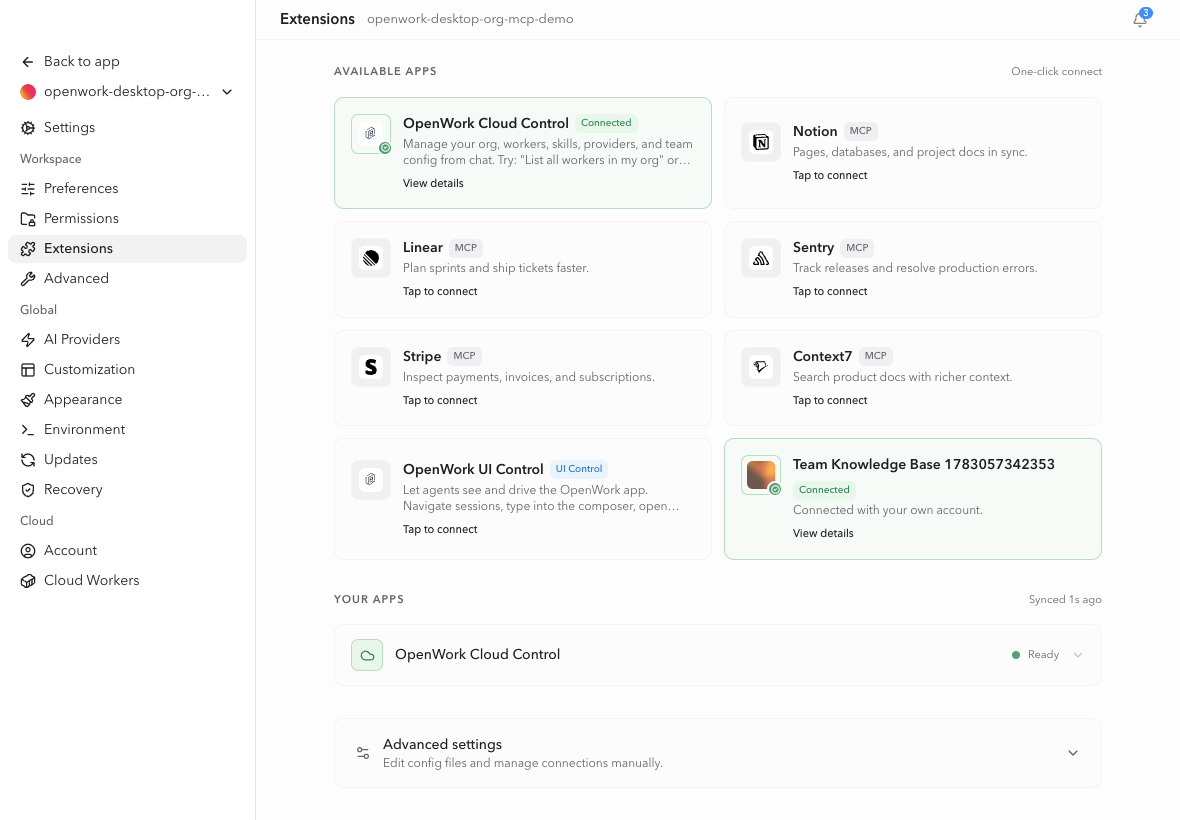Click the Environment terminal icon

click(28, 430)
